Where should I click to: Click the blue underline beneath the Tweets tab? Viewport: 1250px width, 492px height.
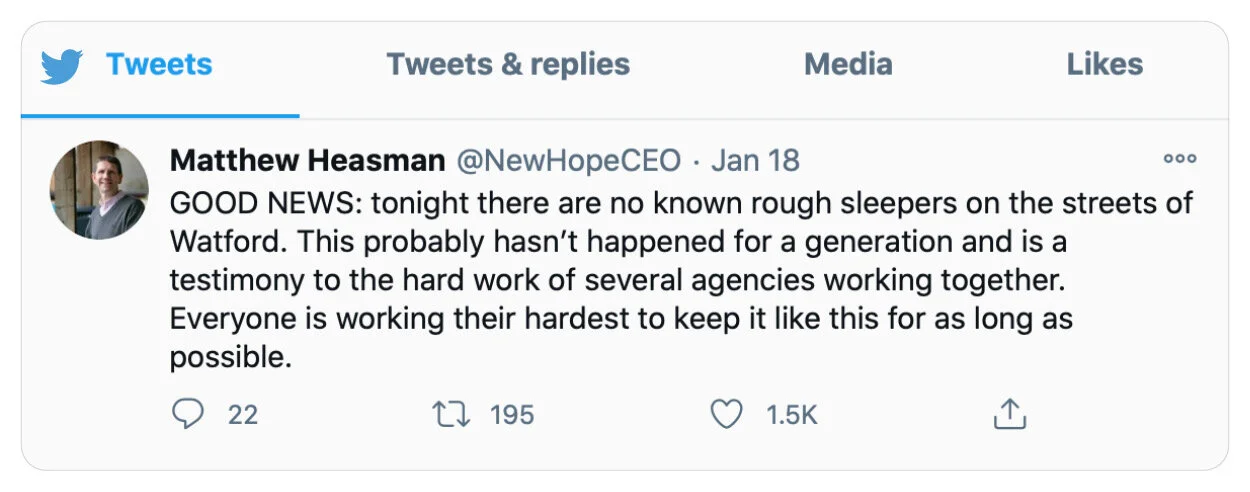(160, 116)
